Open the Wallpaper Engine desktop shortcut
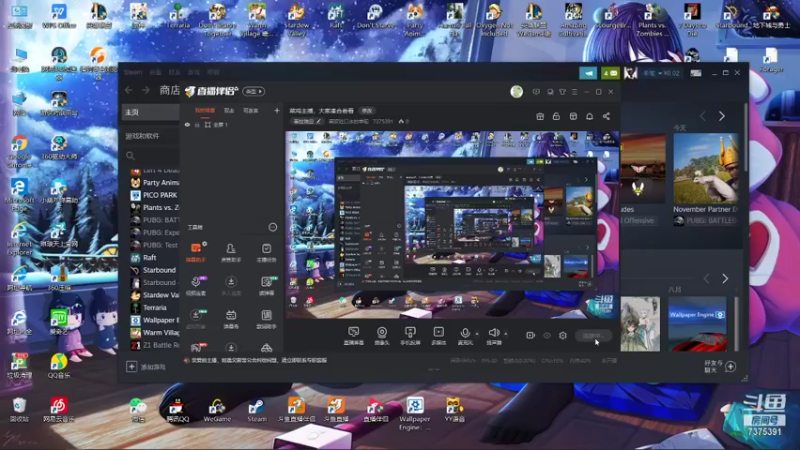 (415, 413)
